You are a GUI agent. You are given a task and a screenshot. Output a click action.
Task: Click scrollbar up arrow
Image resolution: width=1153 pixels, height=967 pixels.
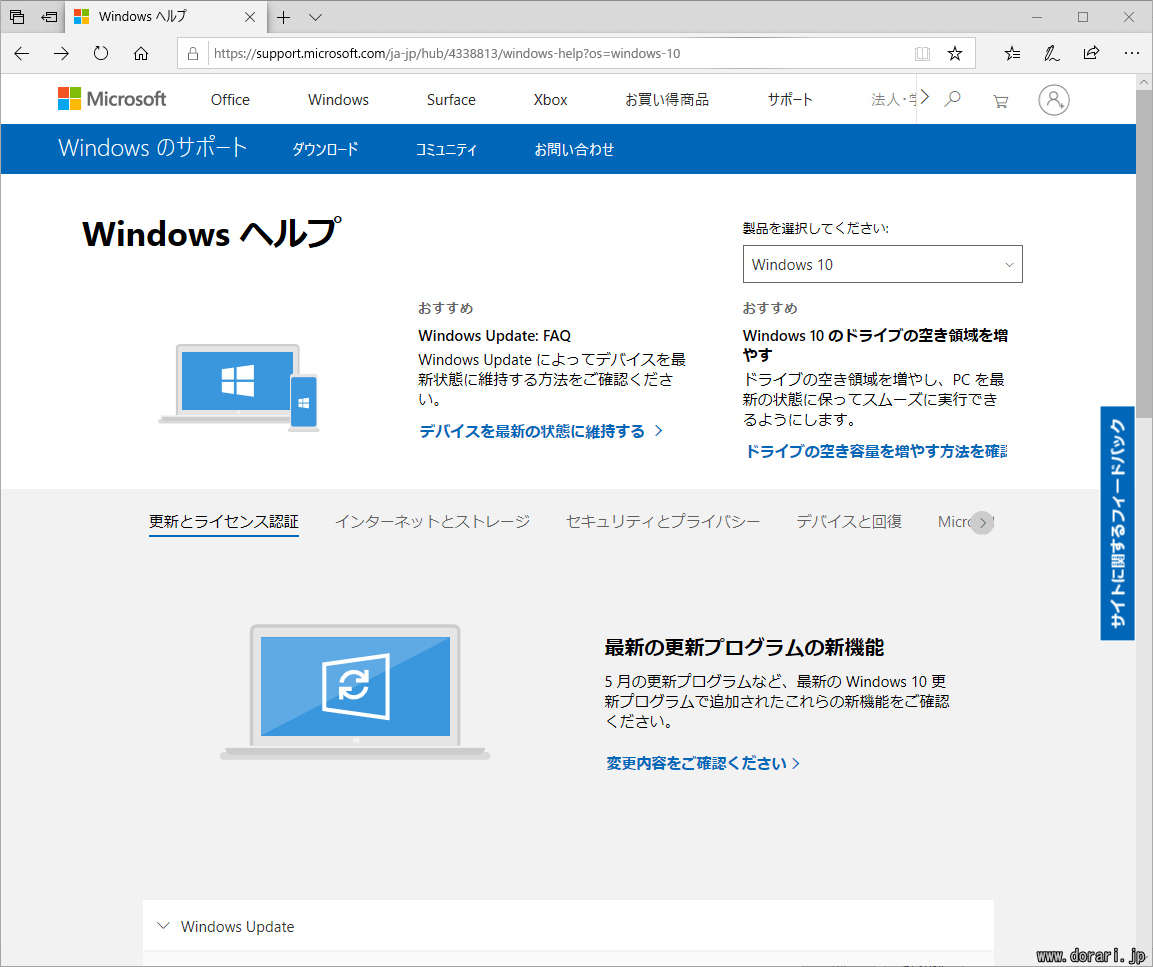1144,82
